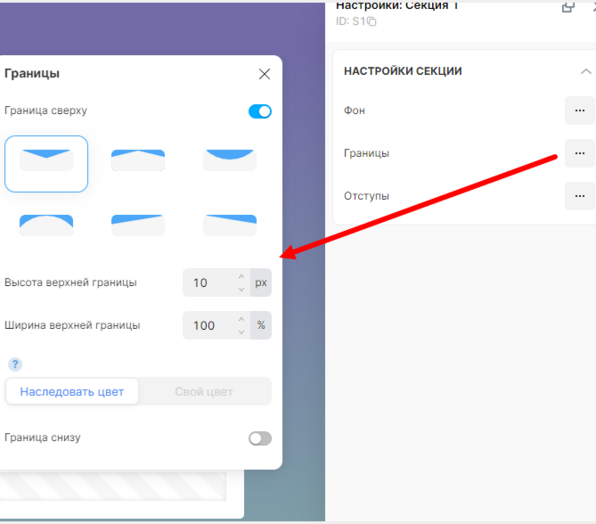Screen dimensions: 596x524
Task: Switch to Наследовать цвет option
Action: 72,392
